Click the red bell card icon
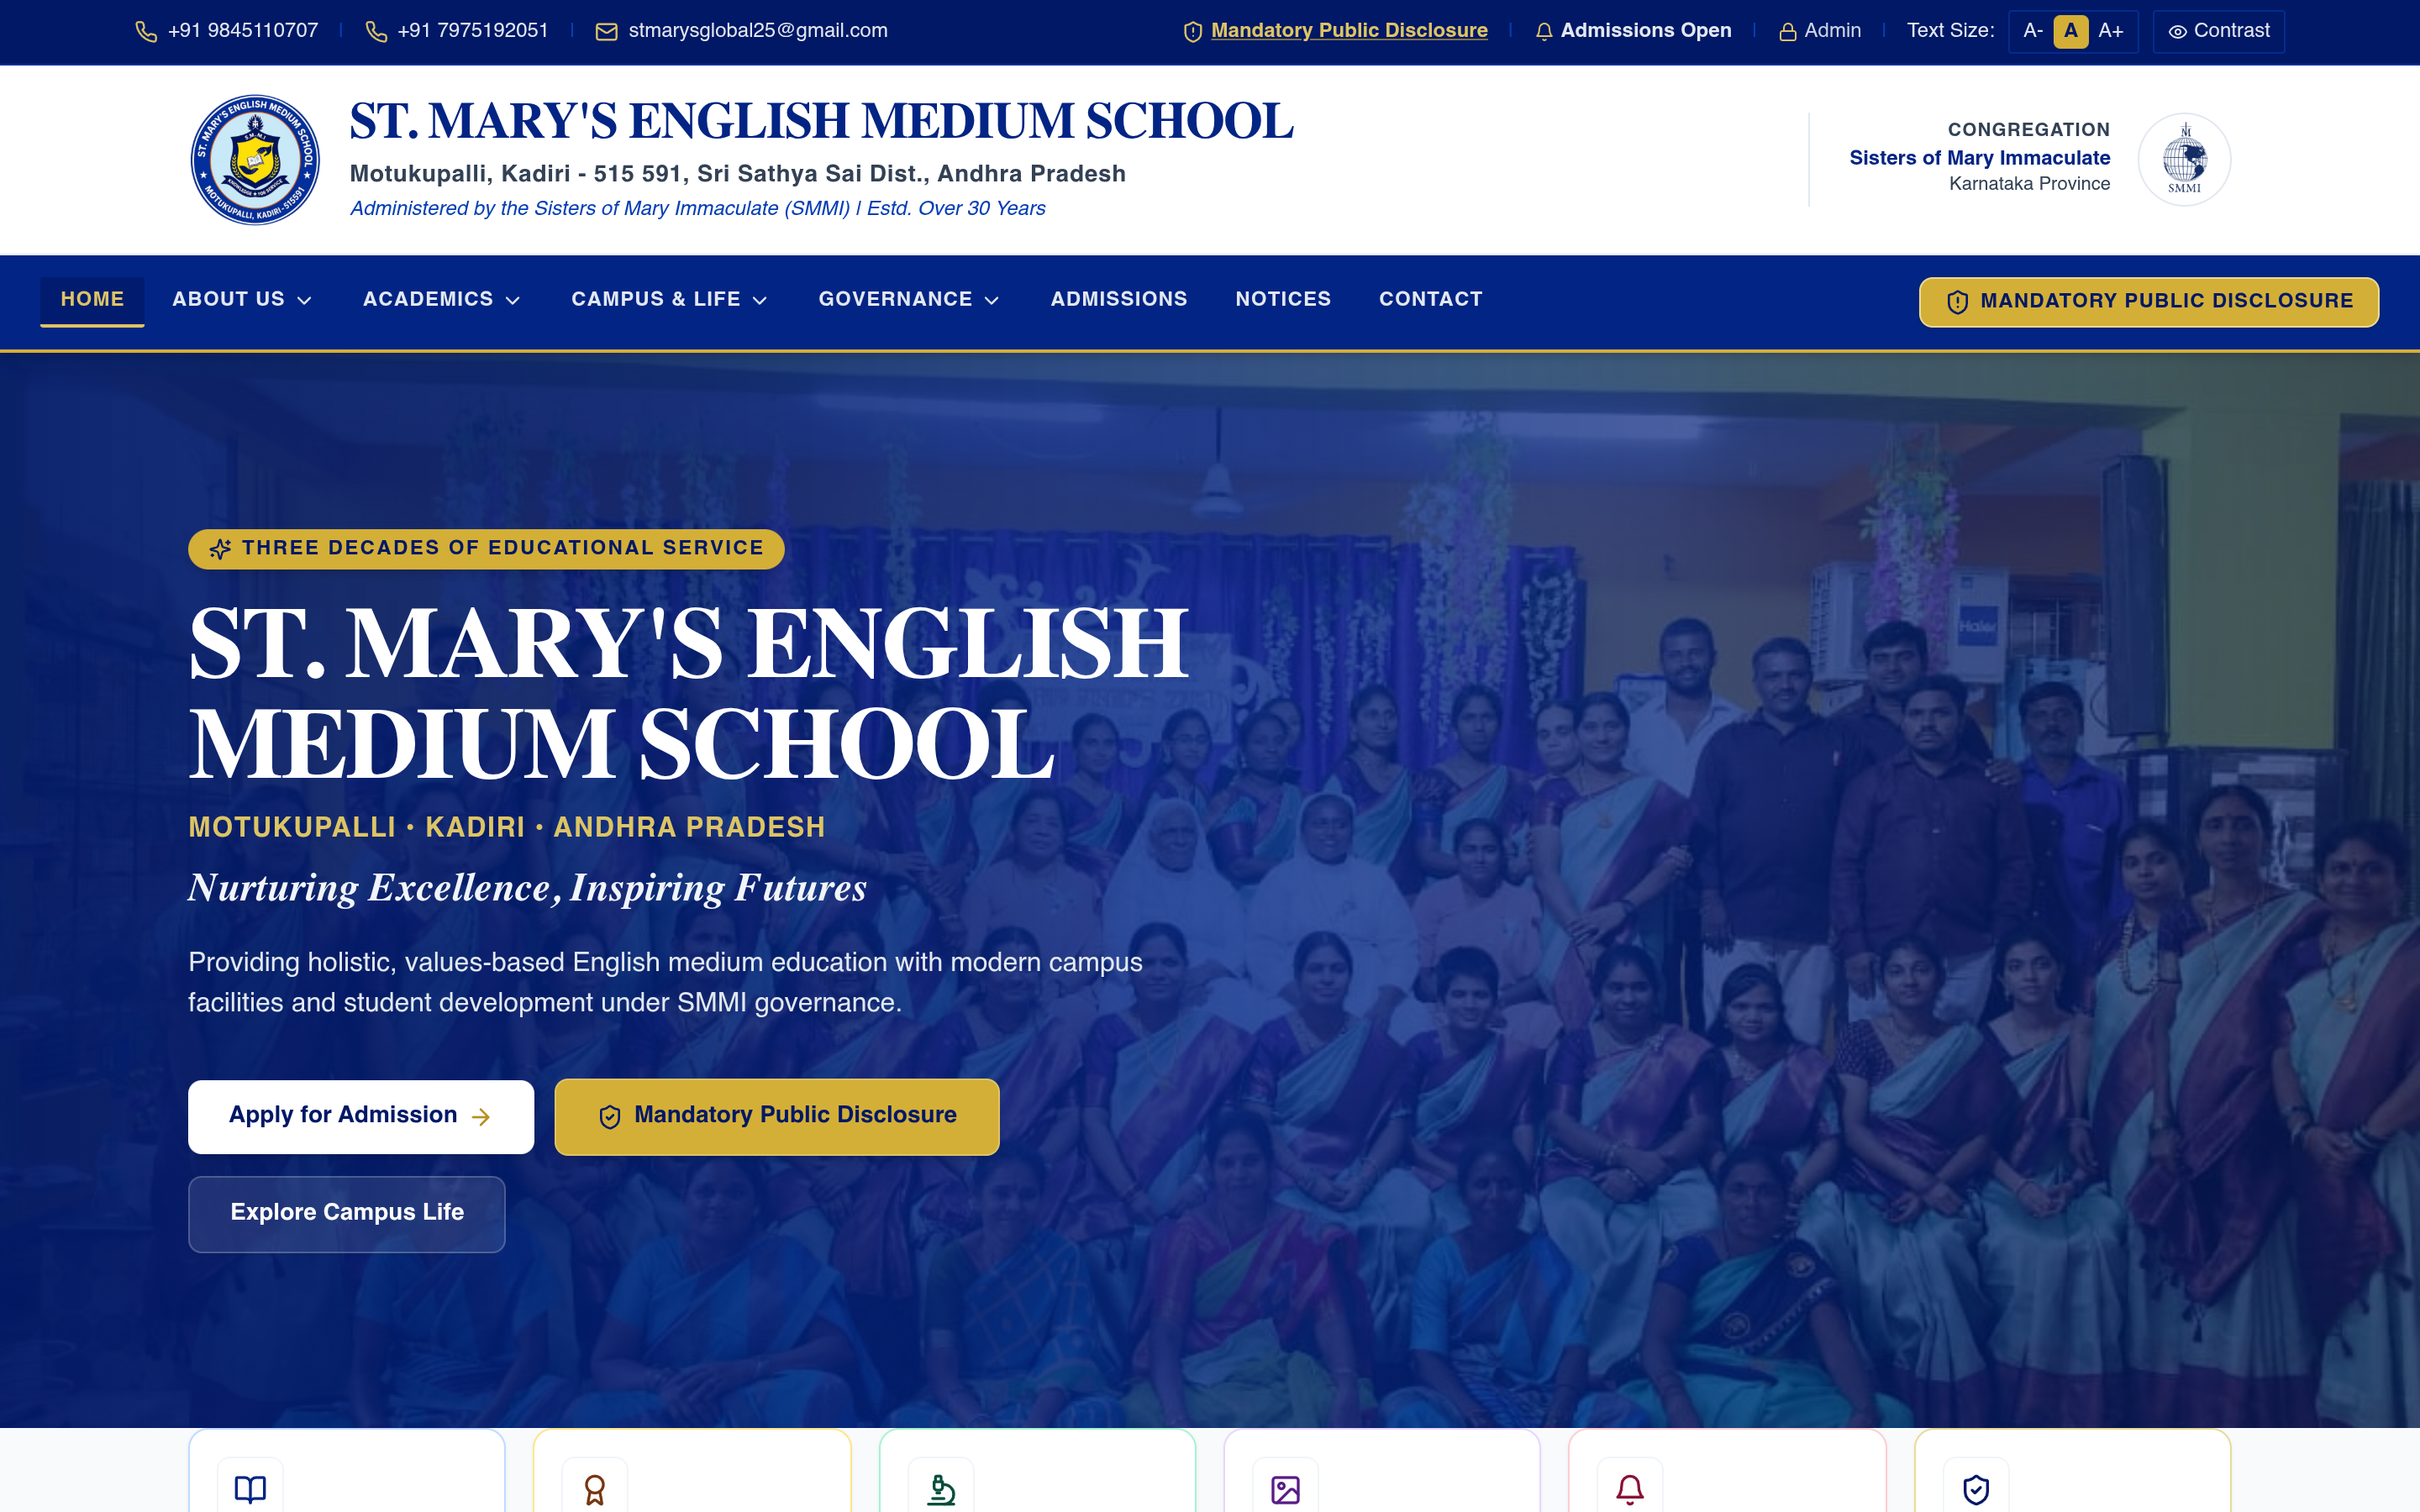2420x1512 pixels. (1630, 1489)
